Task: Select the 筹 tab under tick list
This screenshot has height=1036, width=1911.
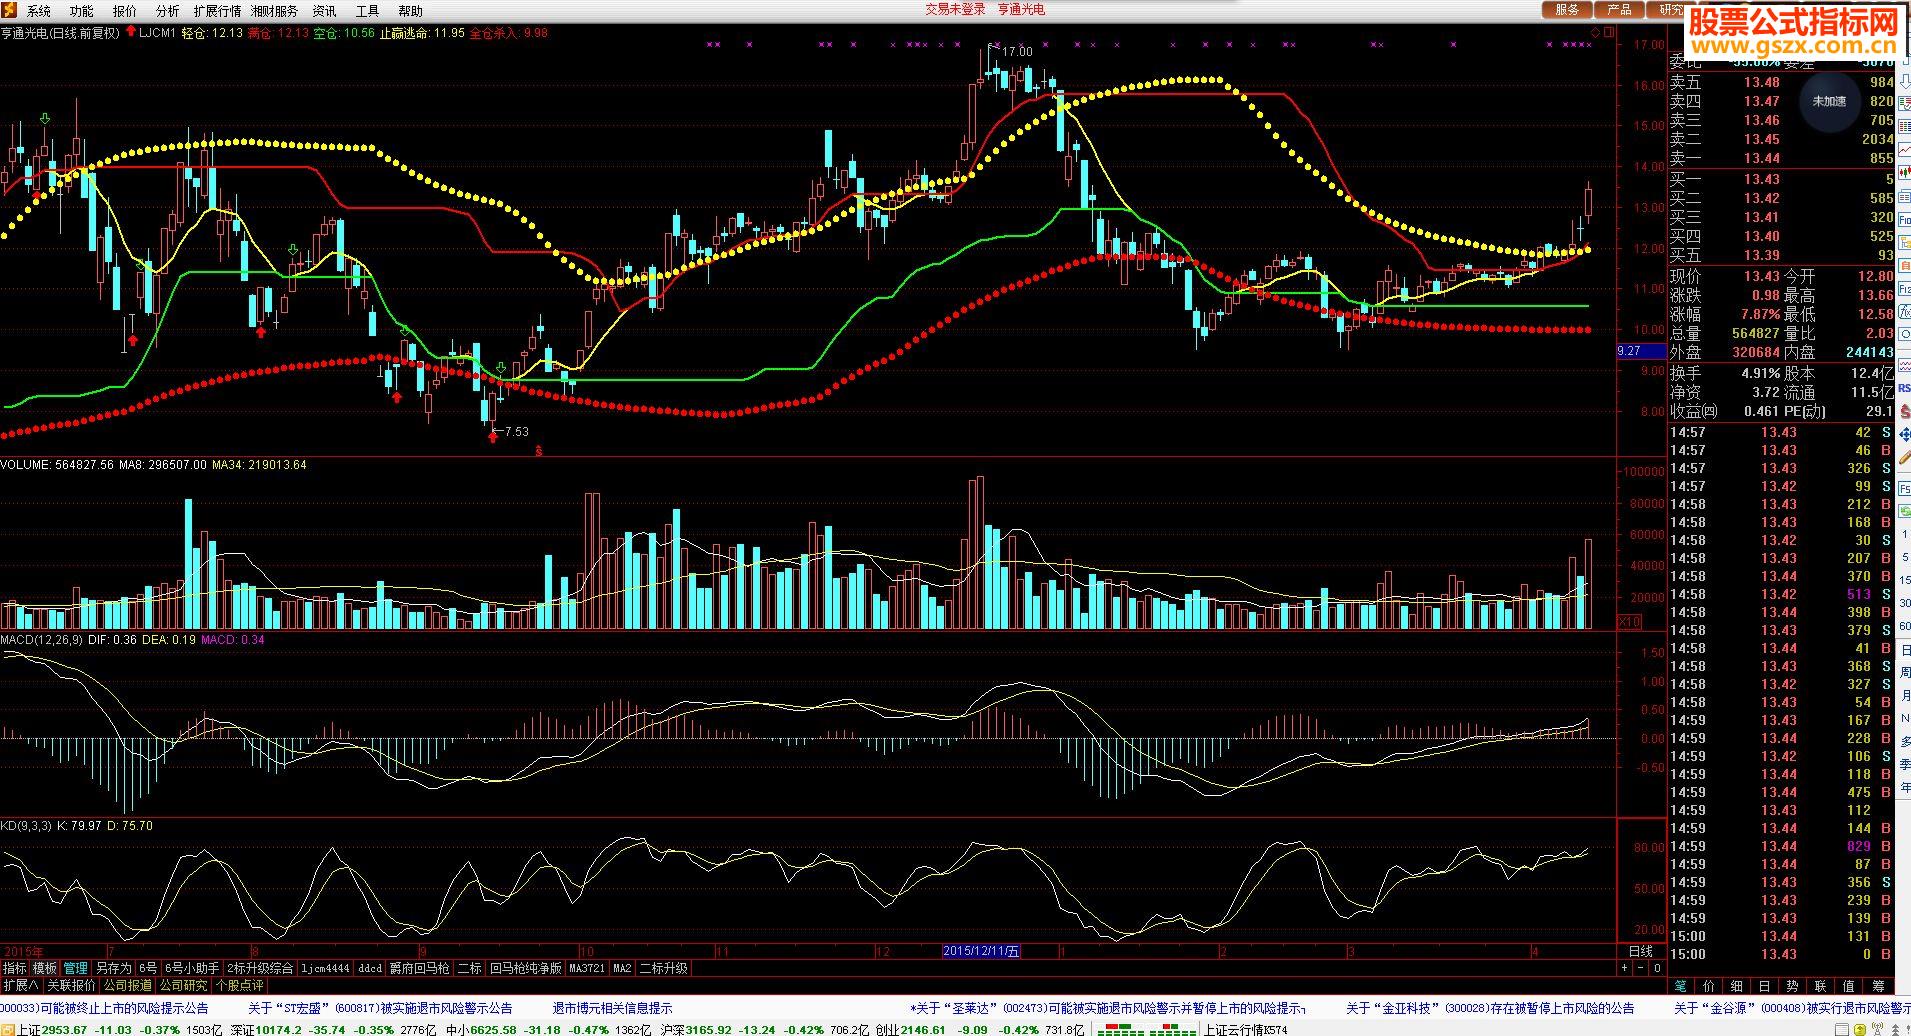Action: (x=1878, y=986)
